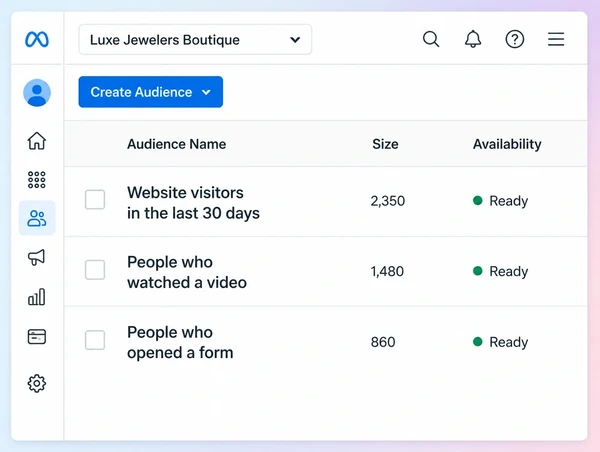Click the size value 1,480

pos(387,271)
